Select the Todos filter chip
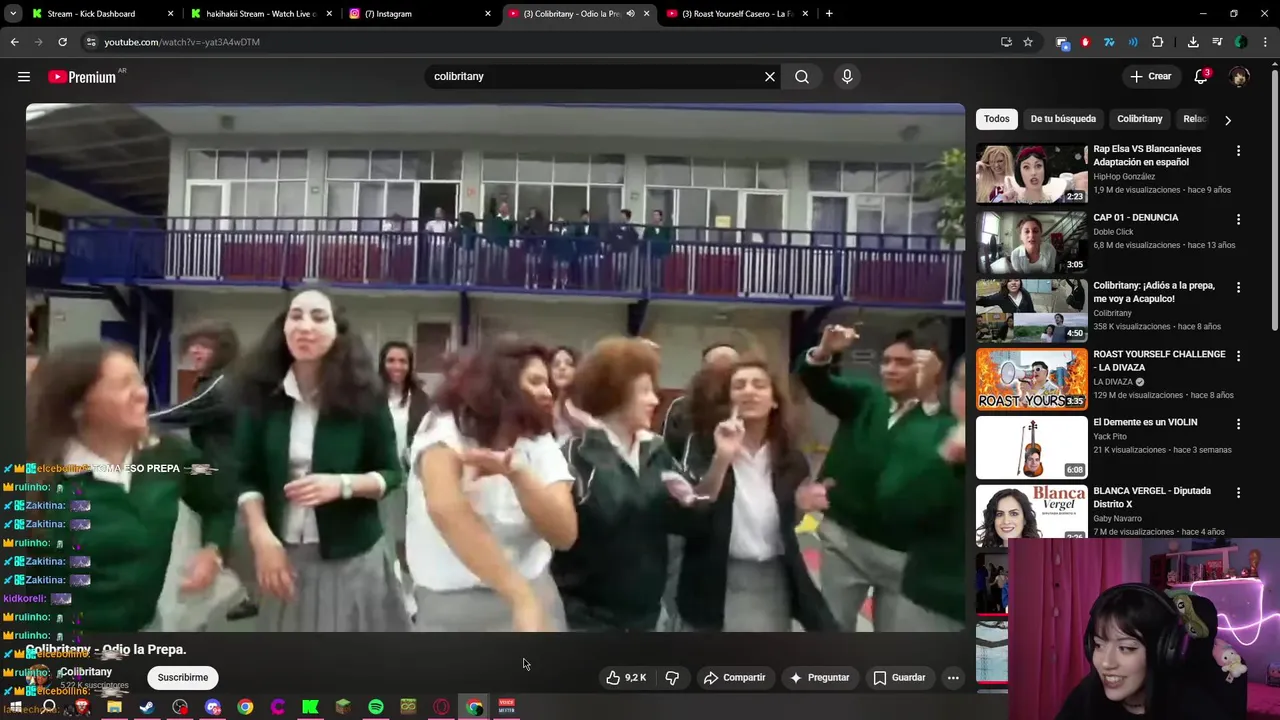Image resolution: width=1280 pixels, height=720 pixels. click(996, 119)
